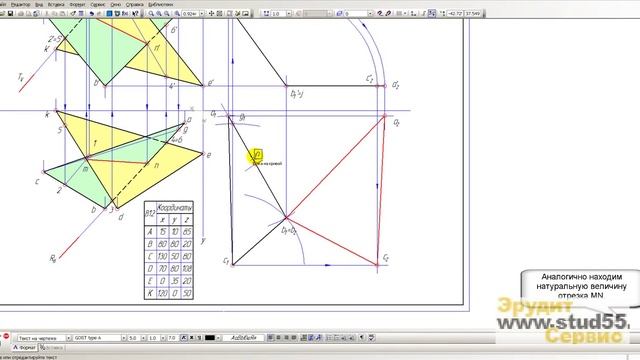Click the zoom in magnifier icon
Image resolution: width=640 pixels, height=360 pixels.
(159, 13)
